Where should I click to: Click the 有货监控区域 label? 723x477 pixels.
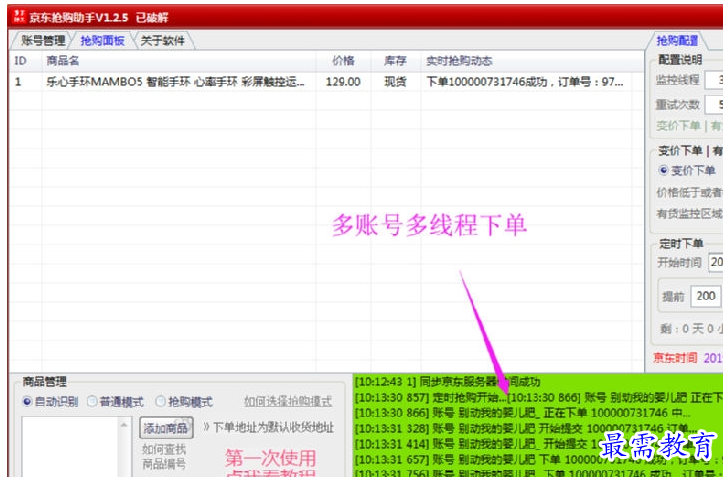coord(689,214)
